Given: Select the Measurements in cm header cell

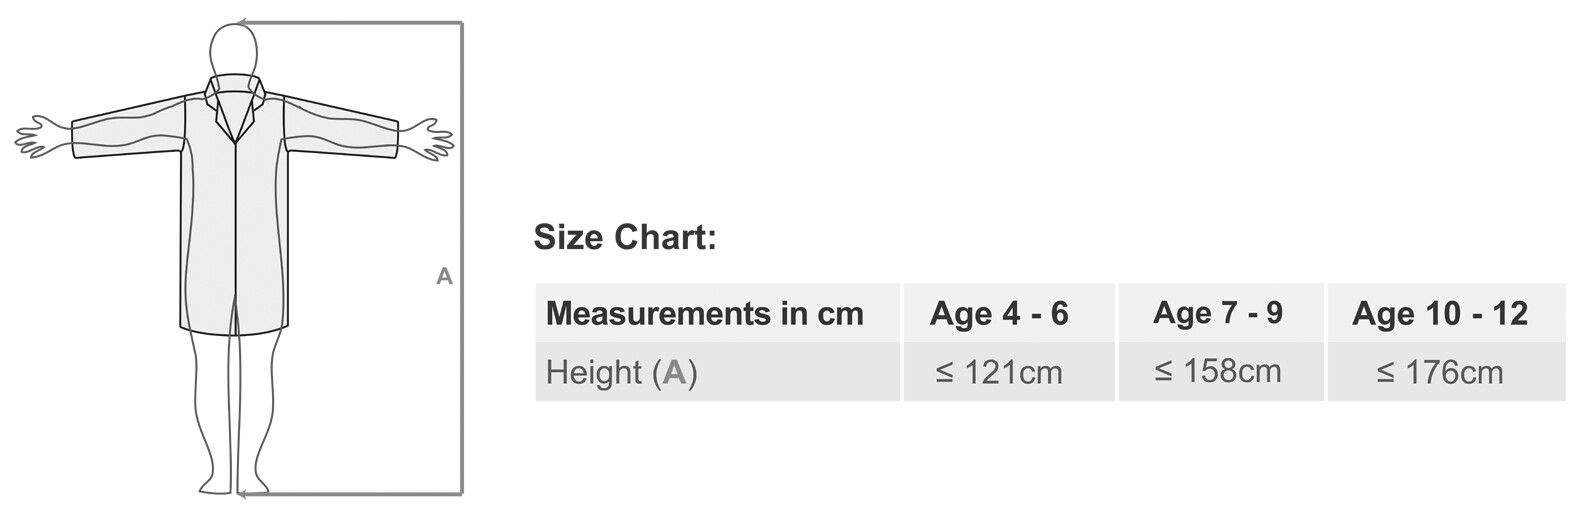Looking at the screenshot, I should [704, 313].
